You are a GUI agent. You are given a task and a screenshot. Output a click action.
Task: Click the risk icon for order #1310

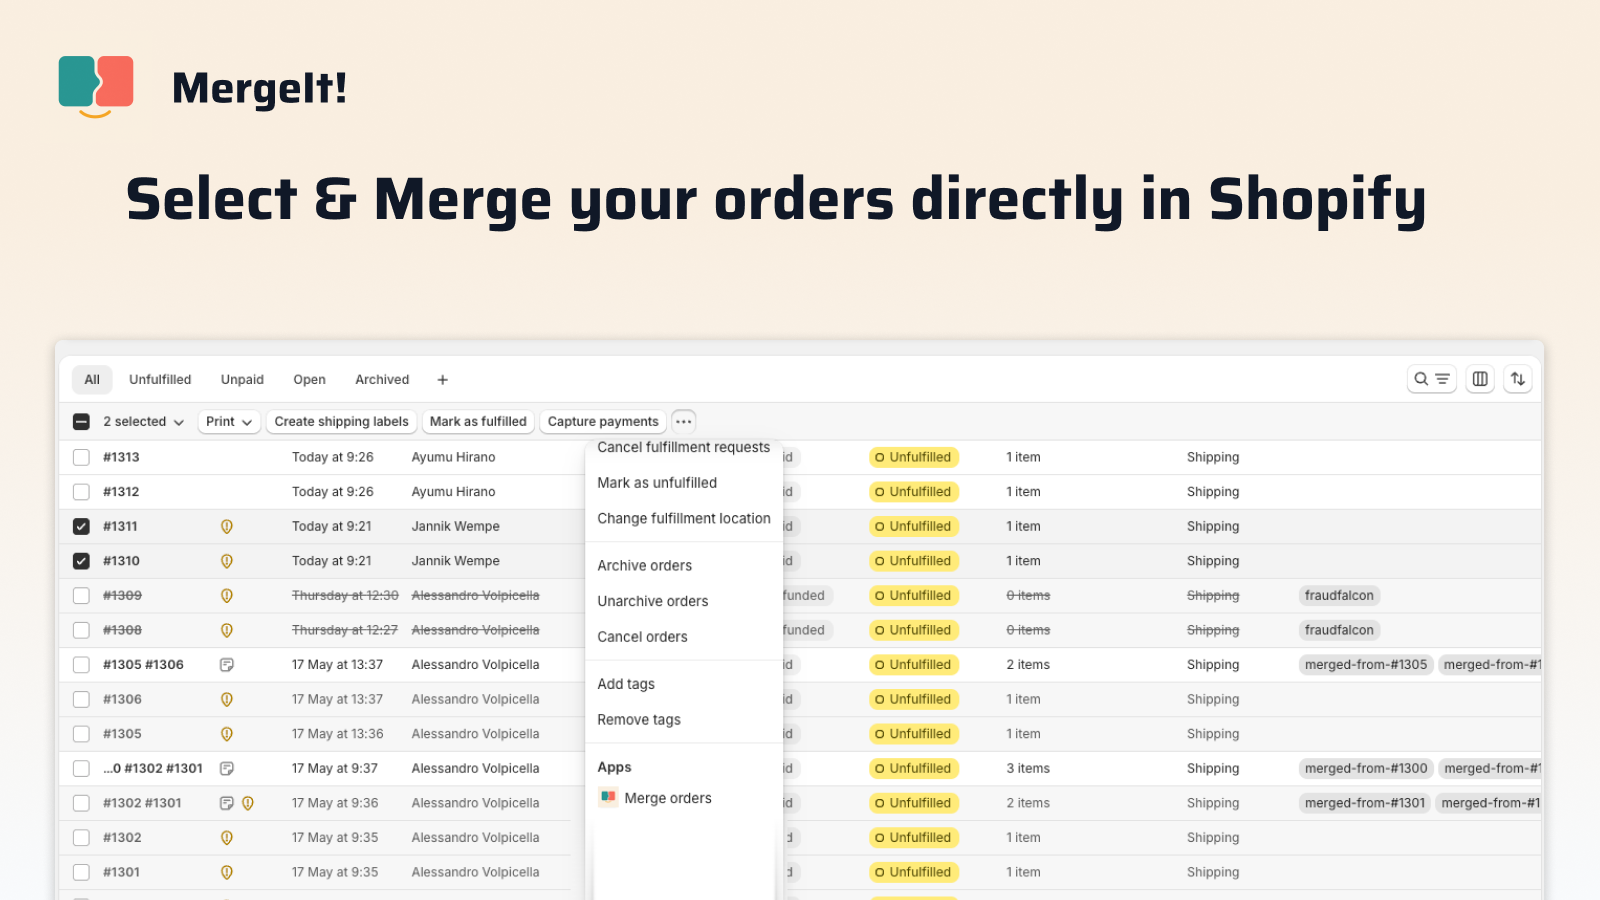227,561
